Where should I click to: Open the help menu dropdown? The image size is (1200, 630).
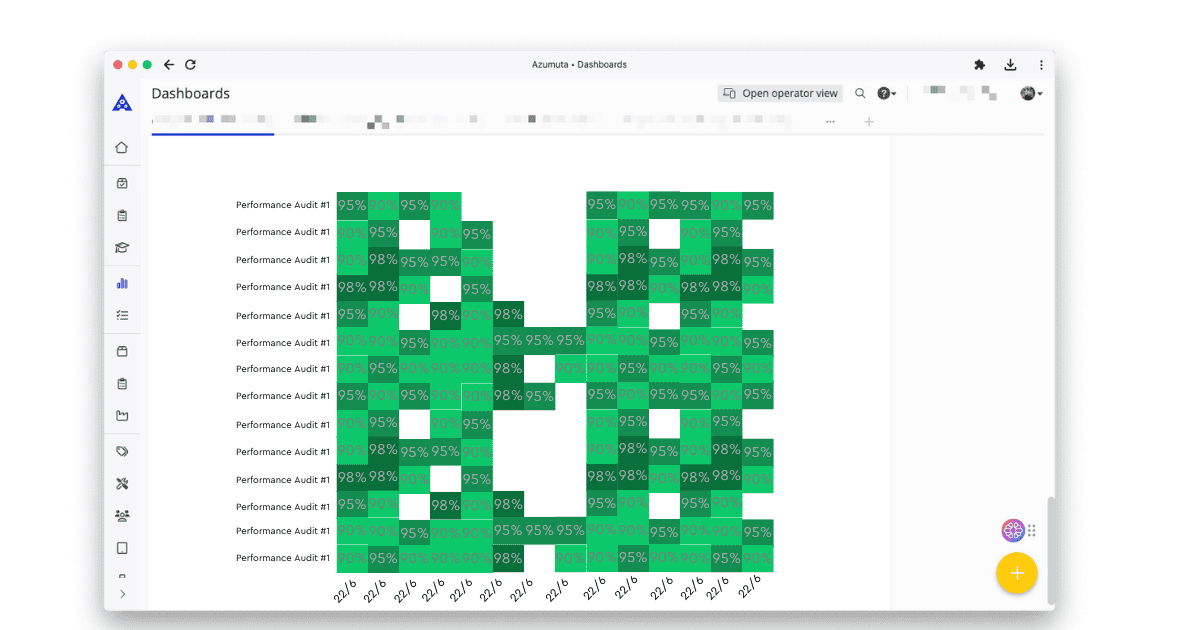click(x=884, y=92)
